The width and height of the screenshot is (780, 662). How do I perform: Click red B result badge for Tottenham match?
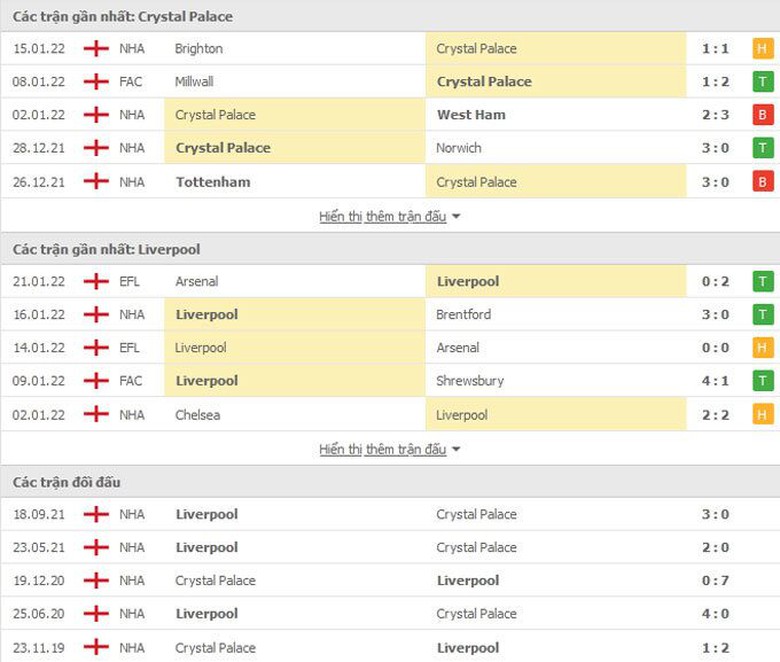763,182
